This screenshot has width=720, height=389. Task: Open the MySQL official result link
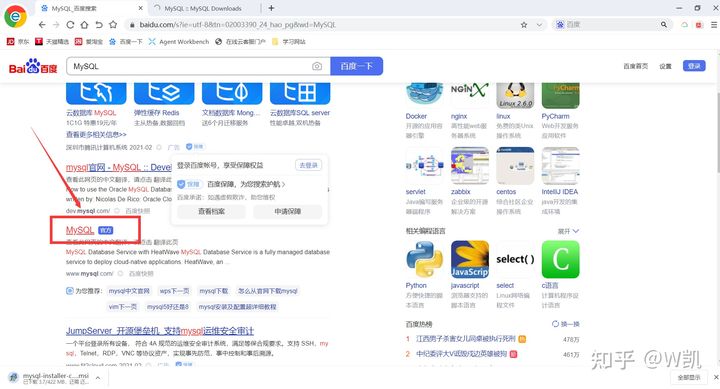click(x=80, y=230)
